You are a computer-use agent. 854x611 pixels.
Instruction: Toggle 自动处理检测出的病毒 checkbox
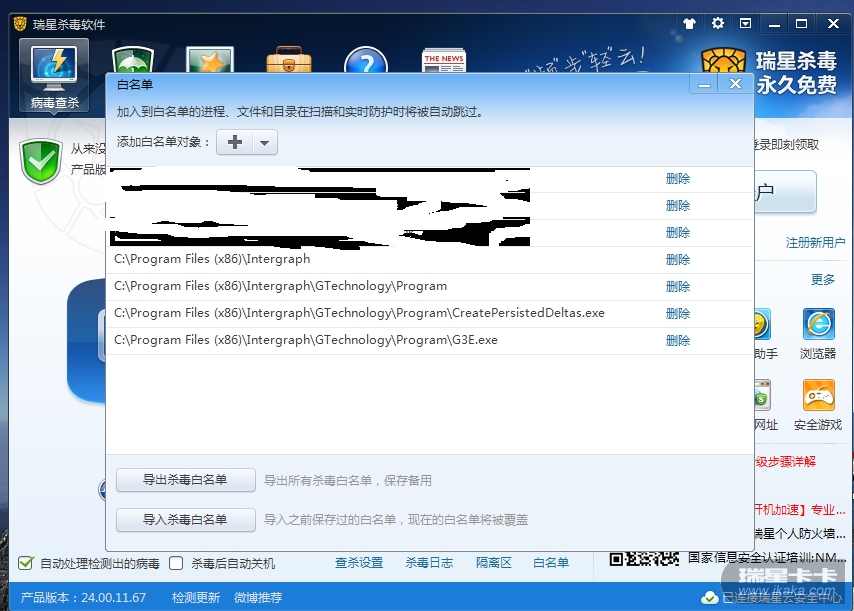(x=25, y=563)
